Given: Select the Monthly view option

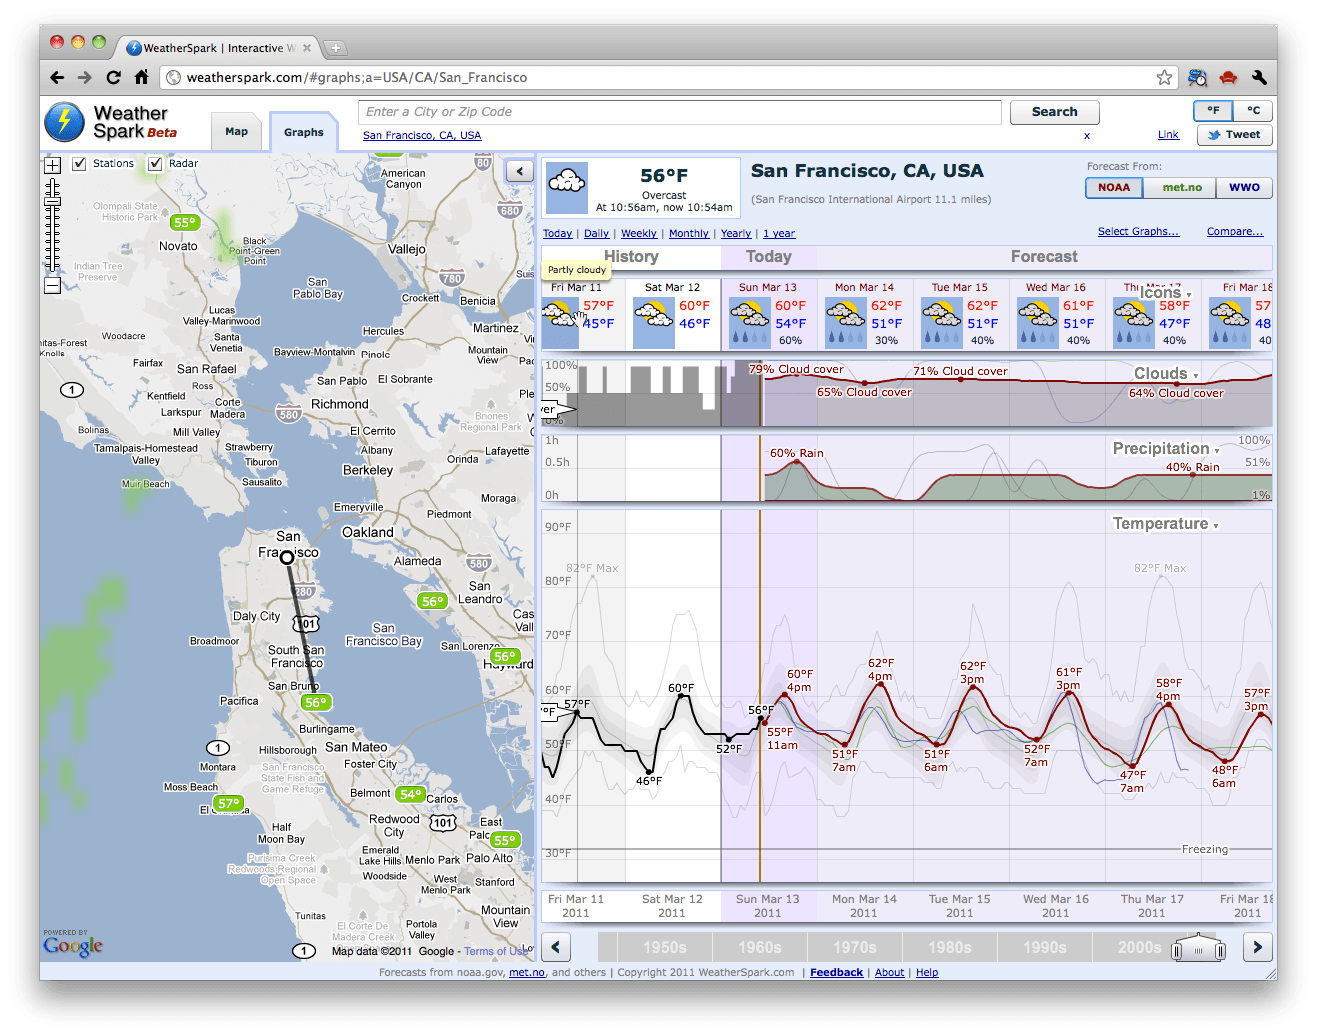Looking at the screenshot, I should pos(689,233).
